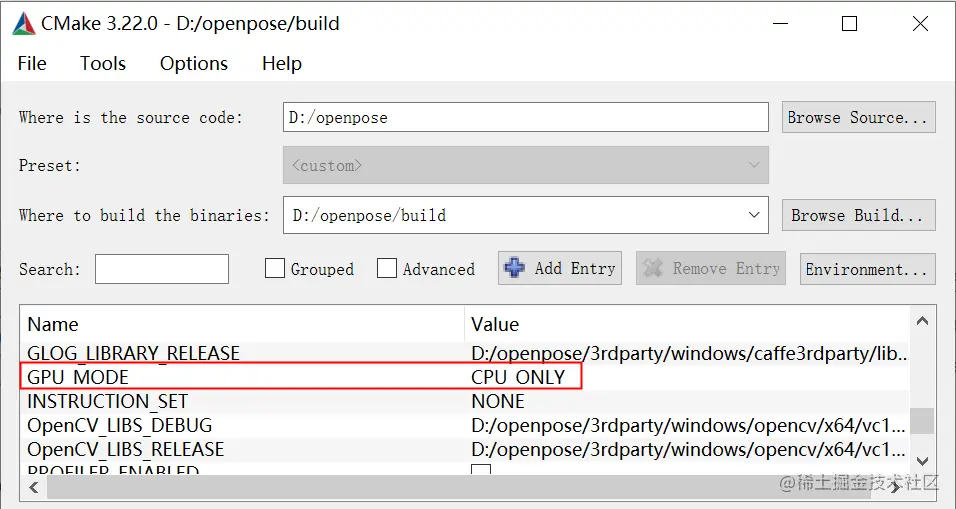Open the Tools menu
The image size is (956, 509).
click(x=102, y=63)
